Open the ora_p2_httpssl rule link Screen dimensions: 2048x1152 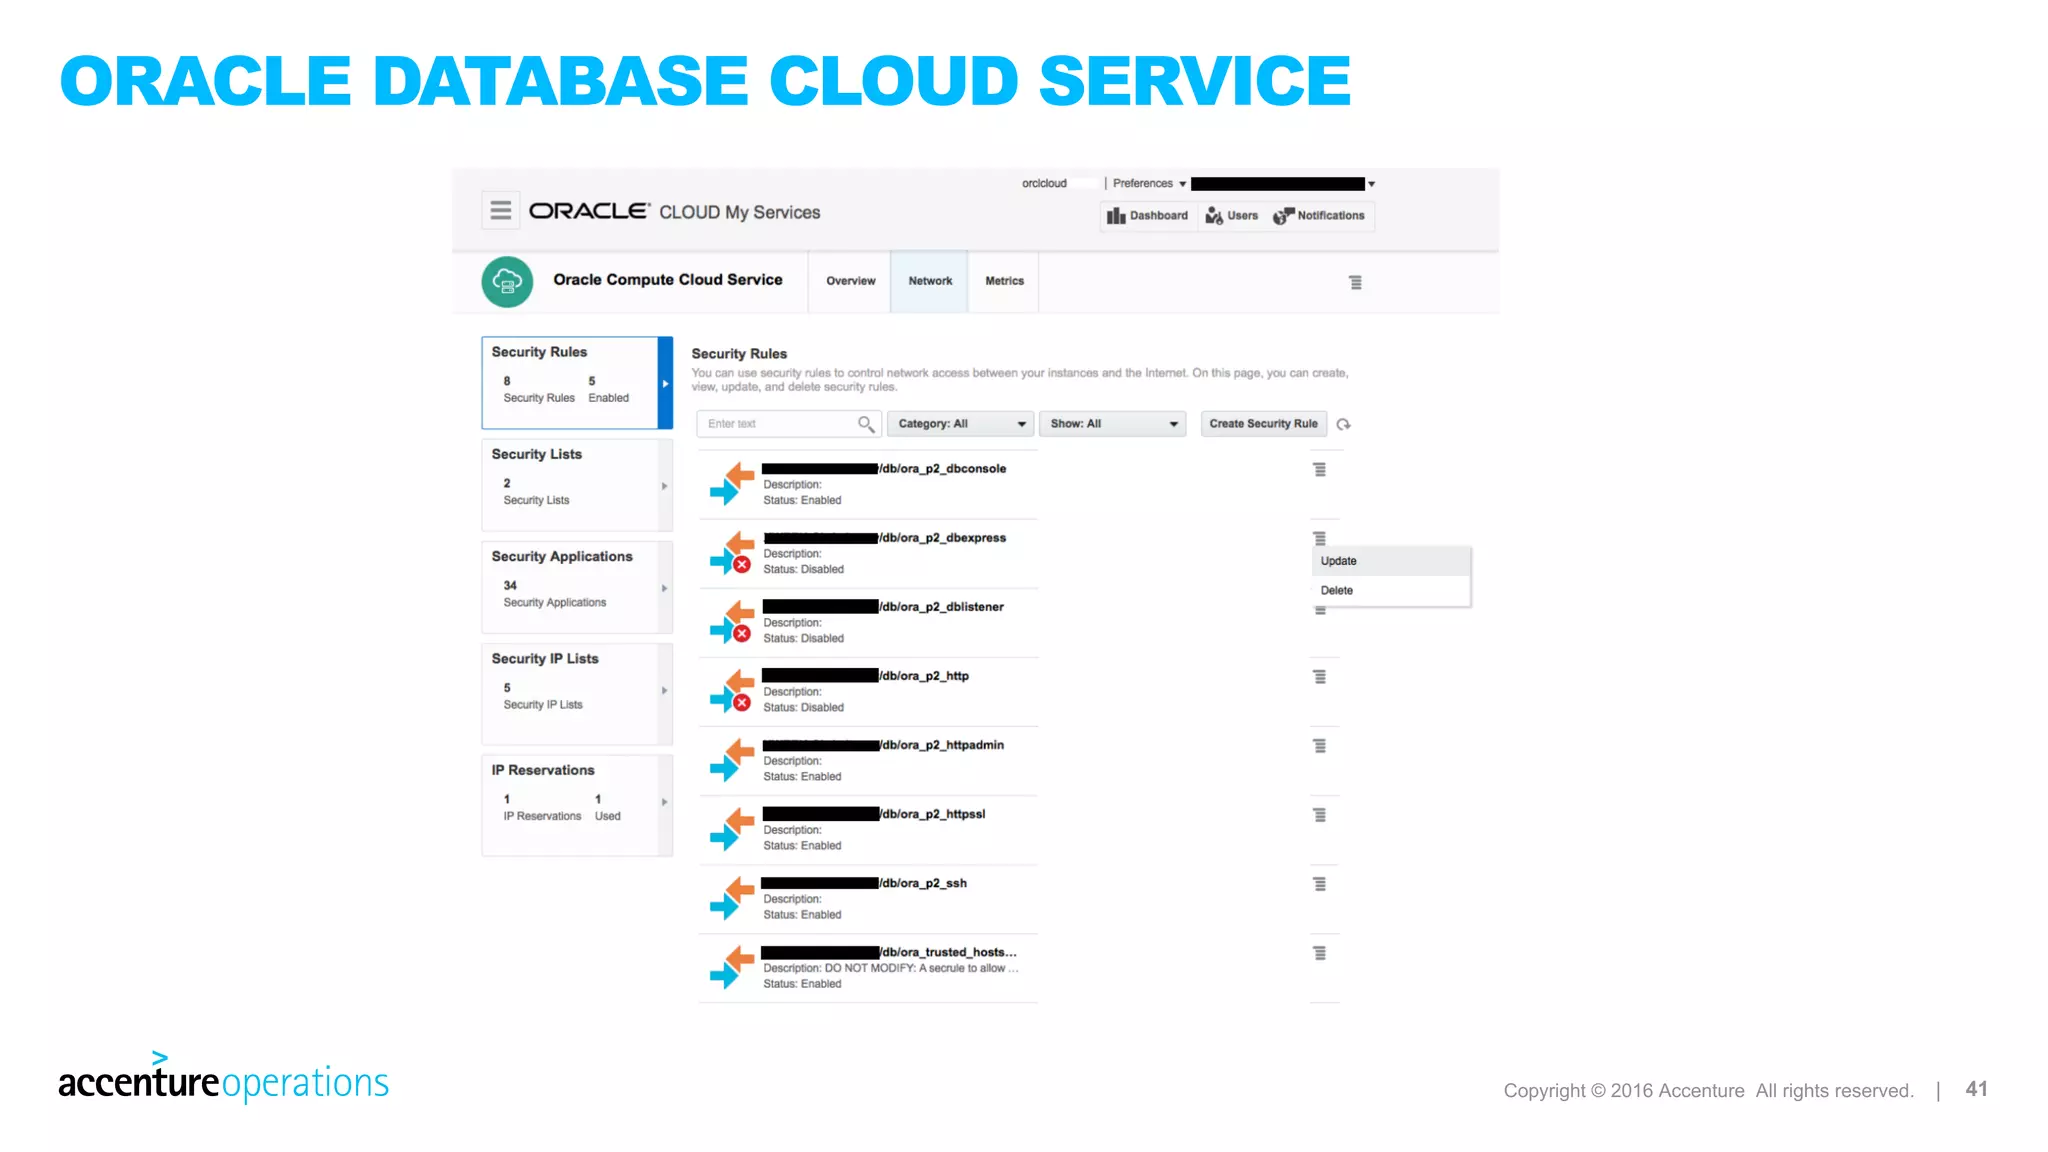(874, 814)
